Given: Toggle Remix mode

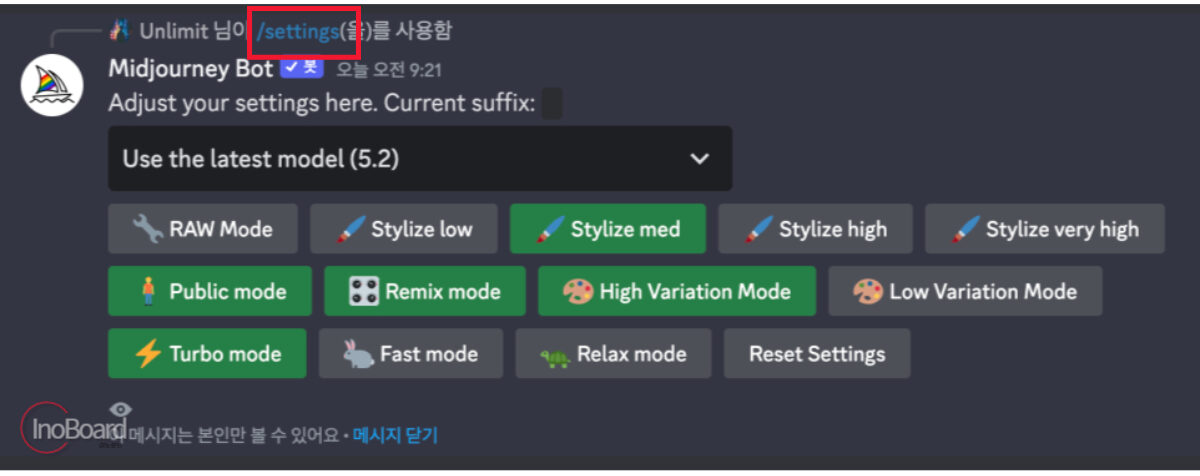Looking at the screenshot, I should (x=424, y=292).
